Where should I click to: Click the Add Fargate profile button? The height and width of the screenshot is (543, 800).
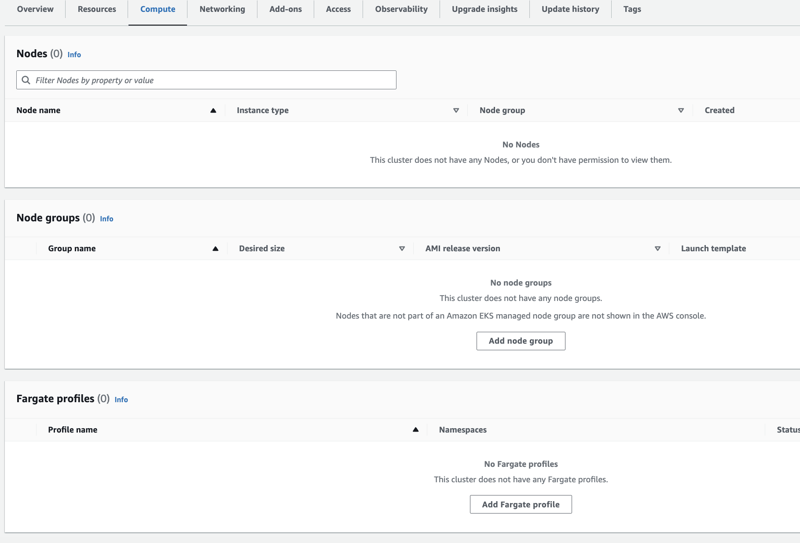click(x=520, y=504)
